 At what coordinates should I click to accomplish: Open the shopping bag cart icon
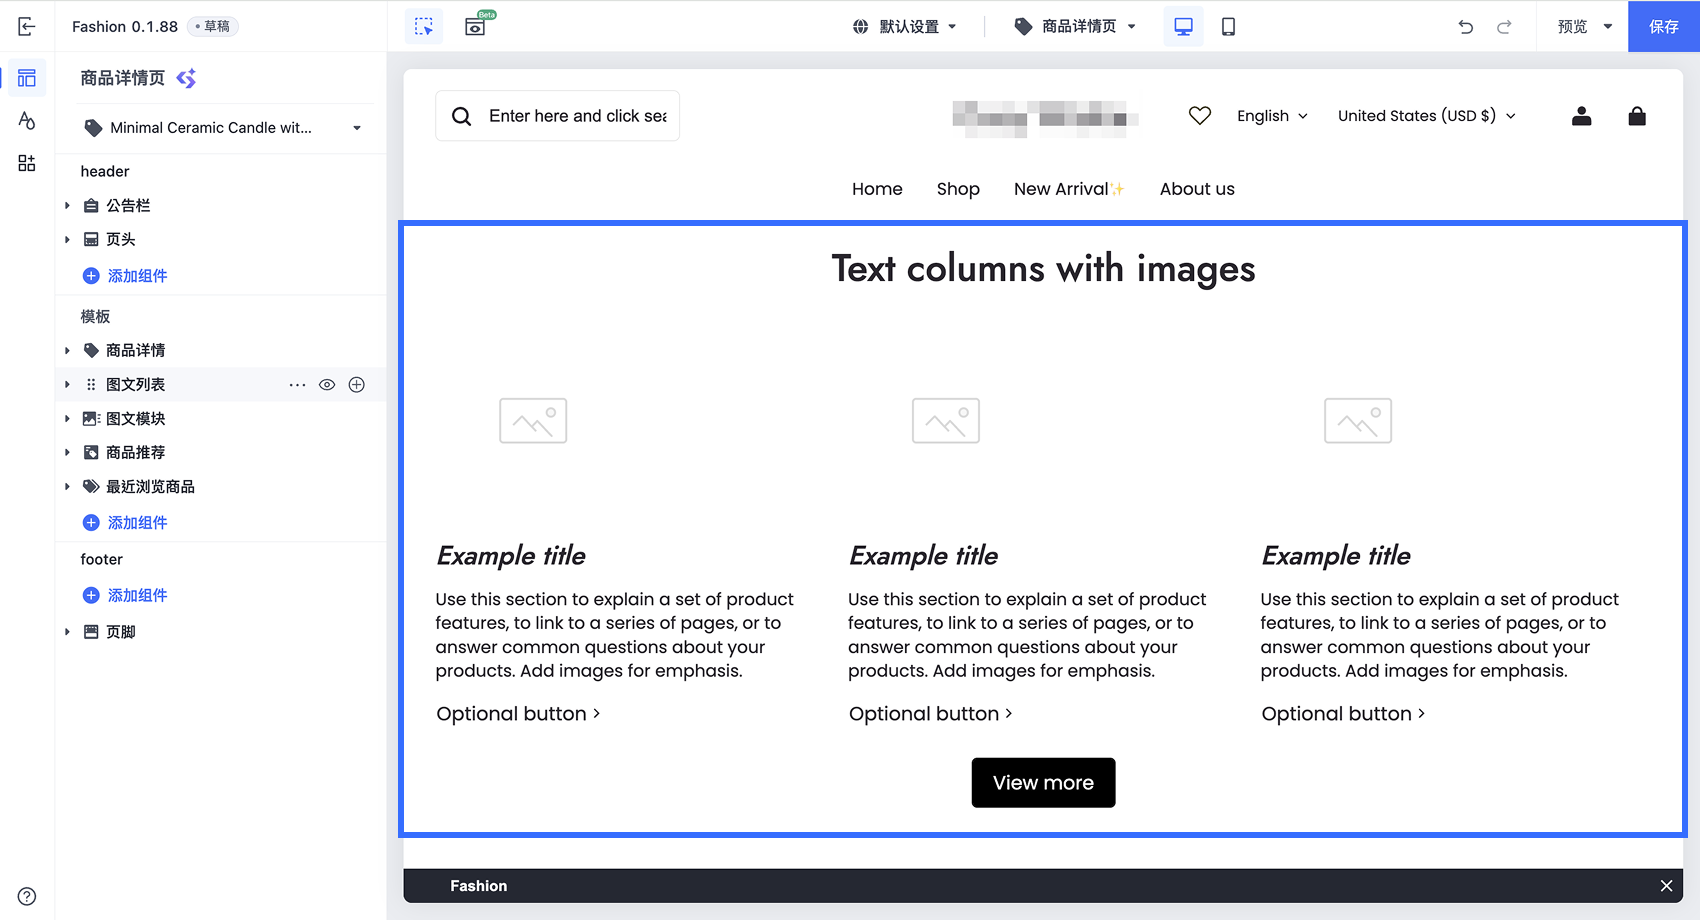pos(1637,116)
